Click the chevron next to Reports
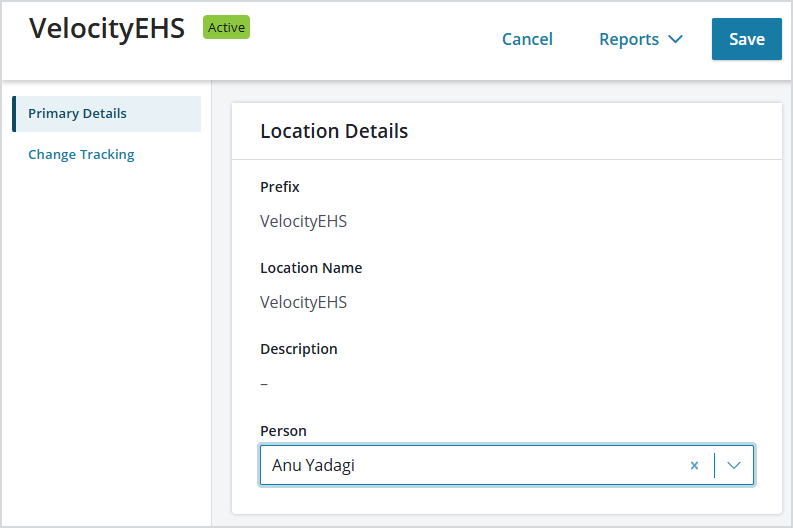This screenshot has width=793, height=528. [x=676, y=39]
